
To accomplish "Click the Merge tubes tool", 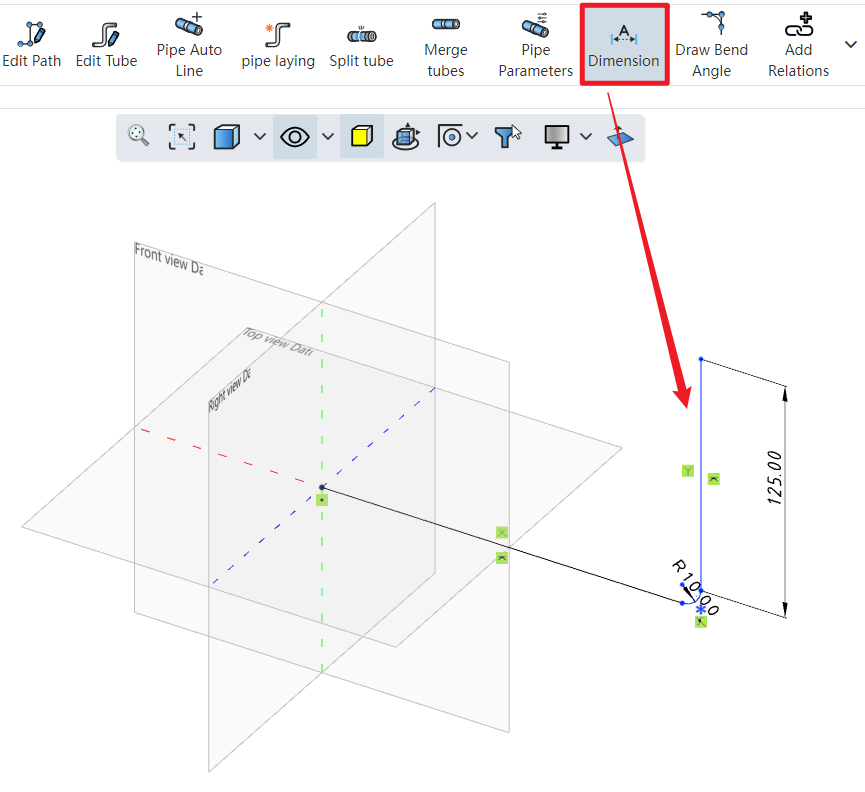I will click(445, 45).
